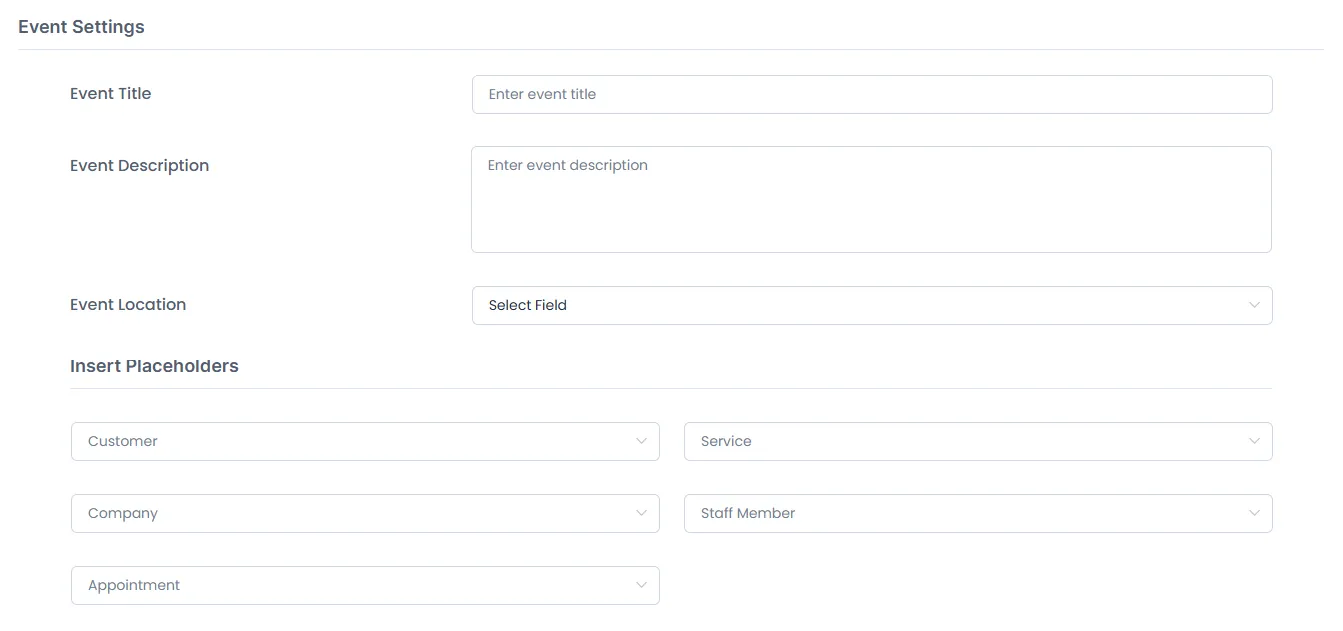The height and width of the screenshot is (631, 1343).
Task: Click the Appointment dropdown chevron arrow
Action: pos(641,585)
